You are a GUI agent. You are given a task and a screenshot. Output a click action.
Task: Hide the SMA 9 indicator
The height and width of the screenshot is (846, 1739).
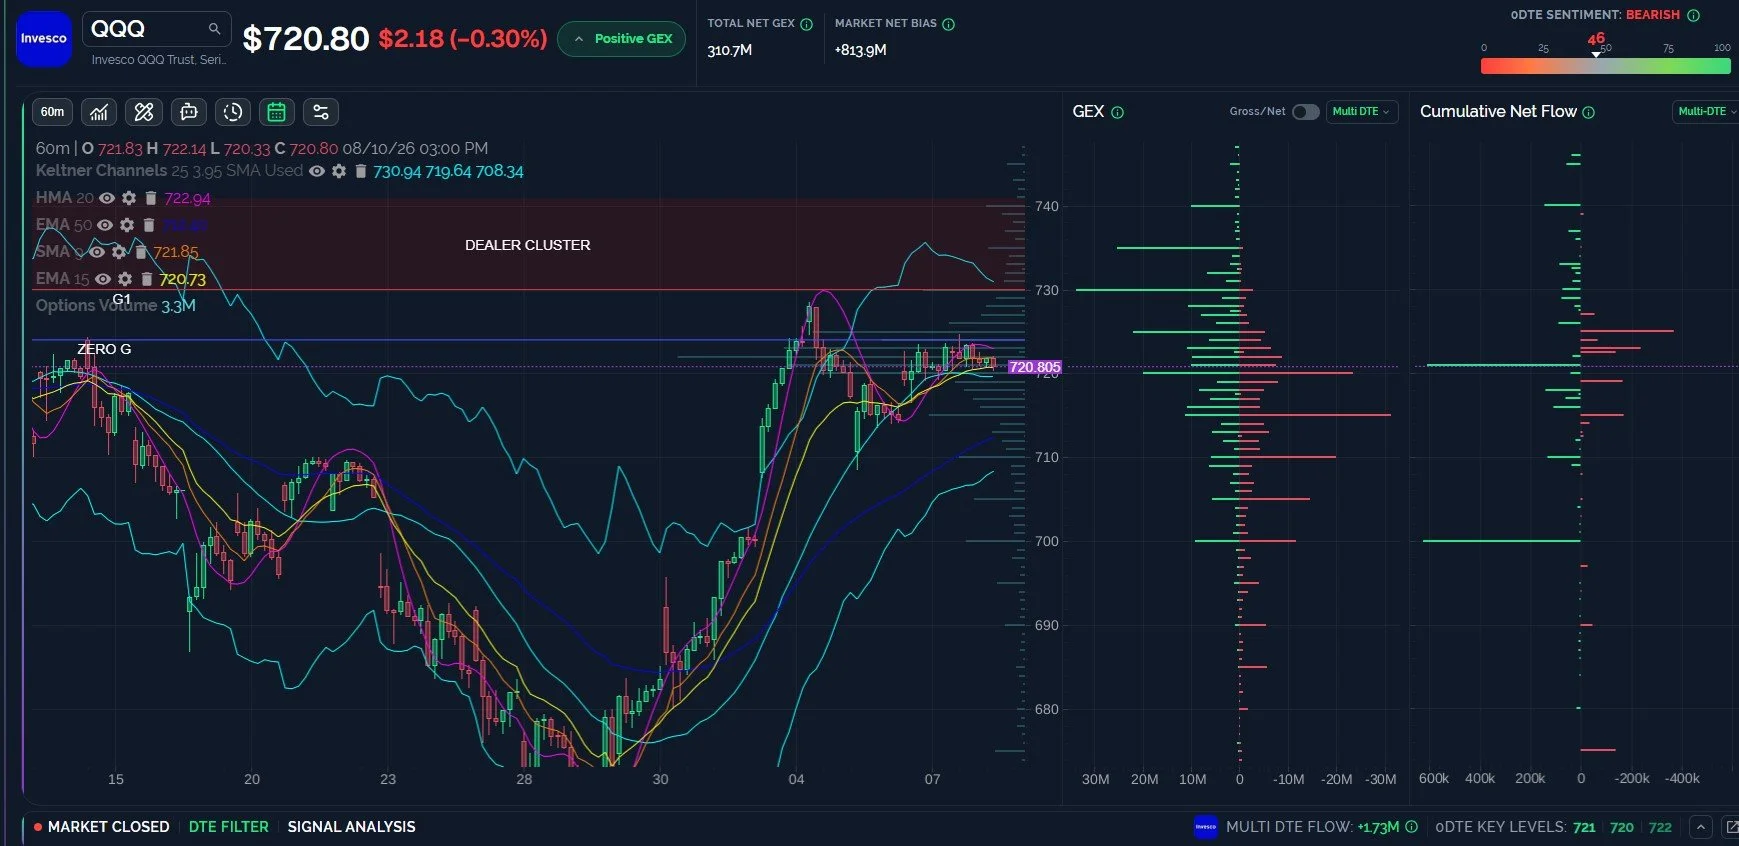(97, 252)
